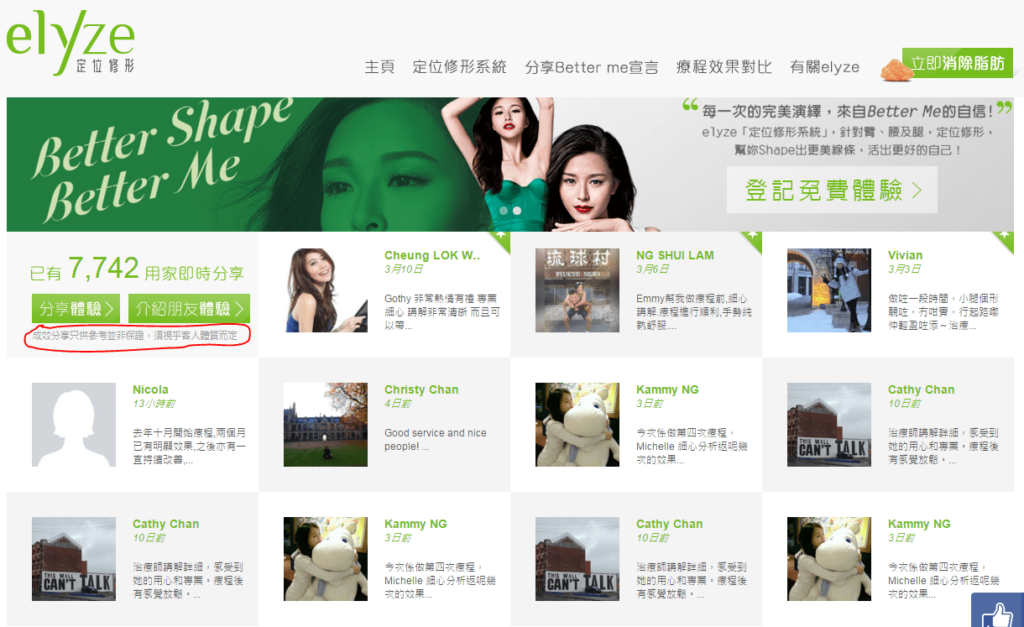
Task: Click the orange fat lump icon
Action: (x=896, y=70)
